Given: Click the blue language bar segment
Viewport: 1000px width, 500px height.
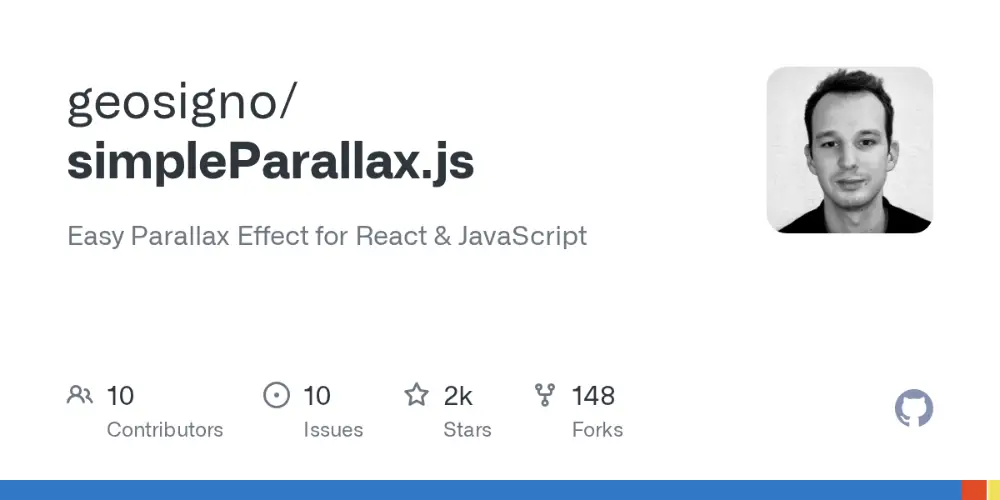Looking at the screenshot, I should click(481, 490).
